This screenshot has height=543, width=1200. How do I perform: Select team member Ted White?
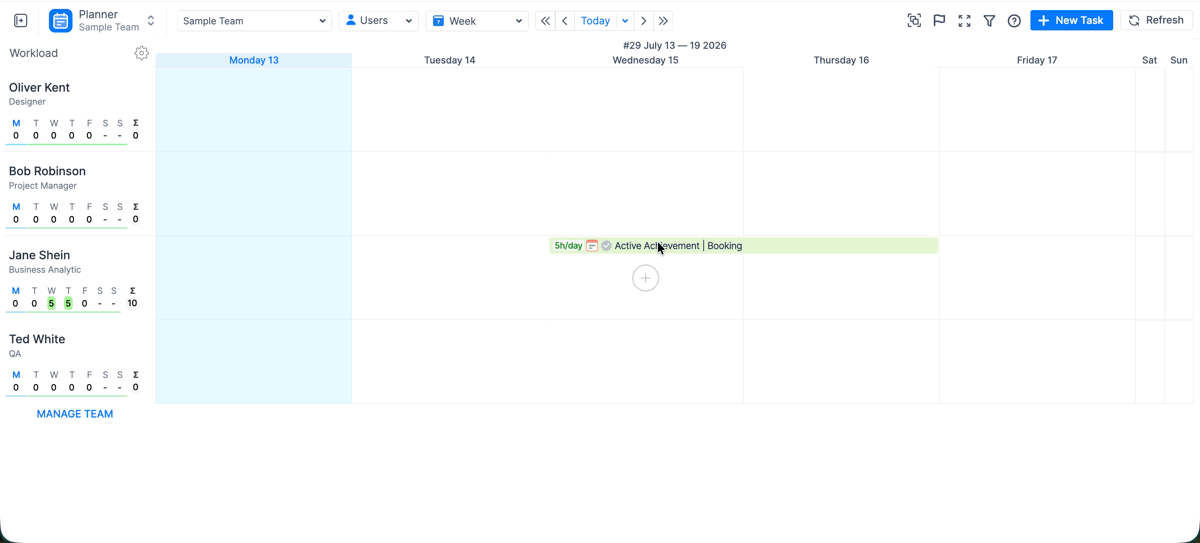37,339
